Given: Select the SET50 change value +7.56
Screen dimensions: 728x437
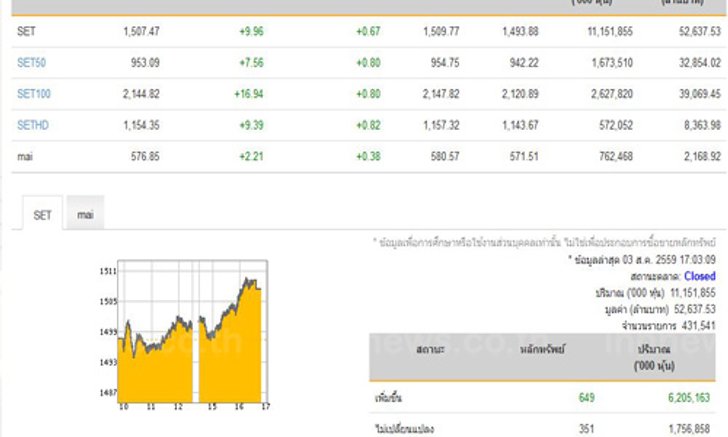Looking at the screenshot, I should pos(251,62).
